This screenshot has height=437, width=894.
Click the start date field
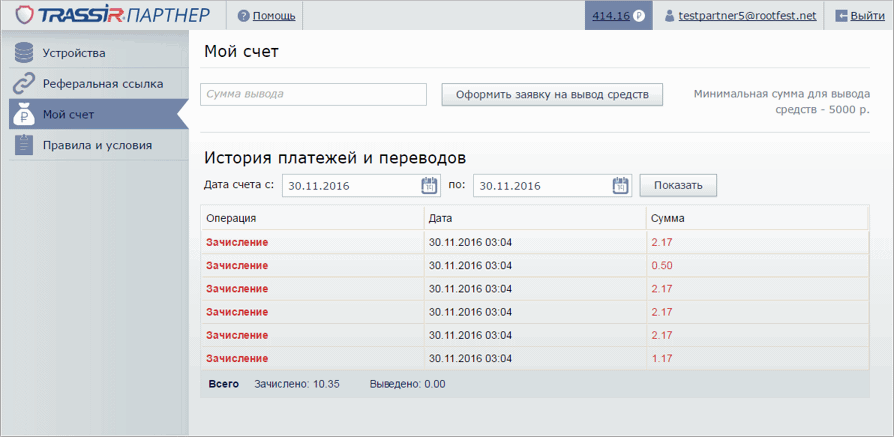coord(350,185)
